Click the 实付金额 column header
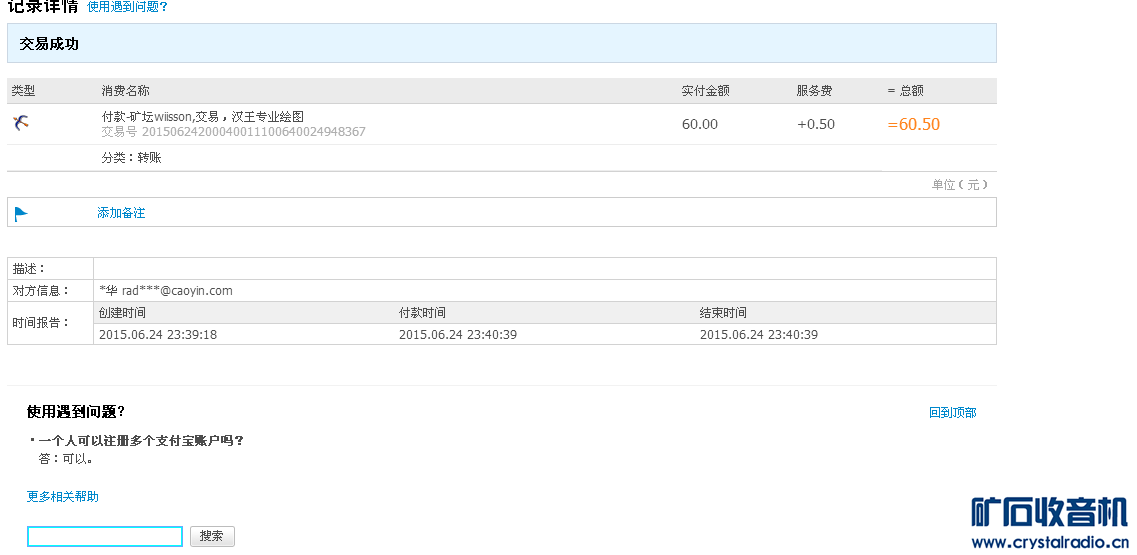Viewport: 1137px width, 555px height. point(706,91)
